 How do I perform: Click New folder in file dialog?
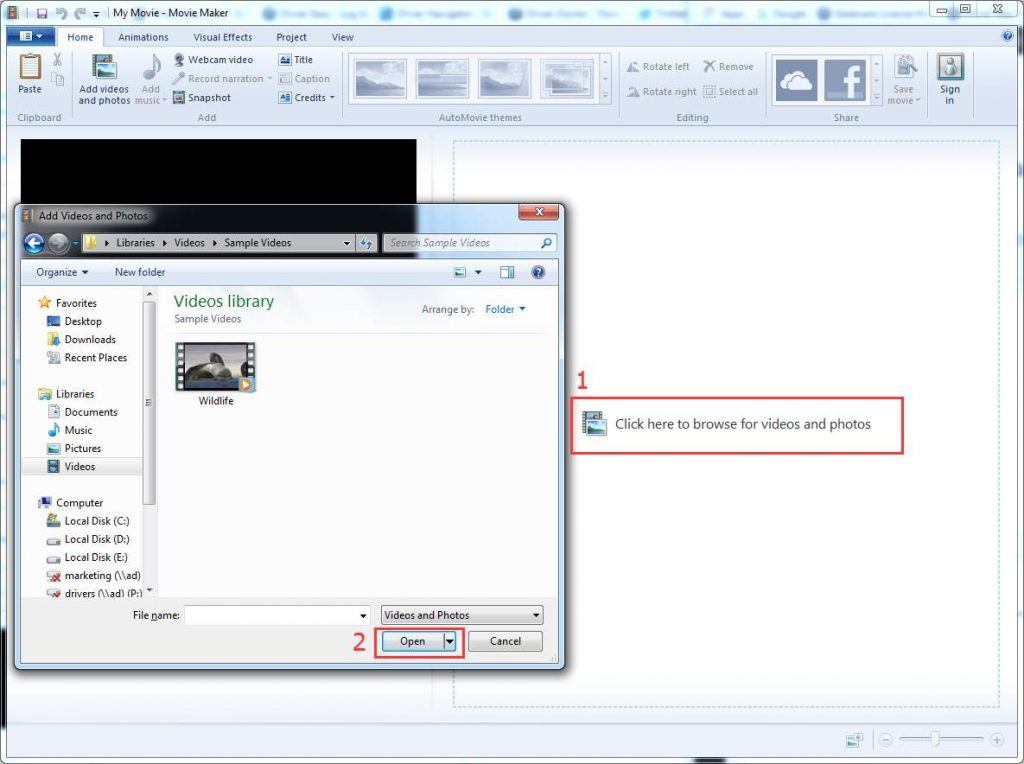[x=140, y=272]
